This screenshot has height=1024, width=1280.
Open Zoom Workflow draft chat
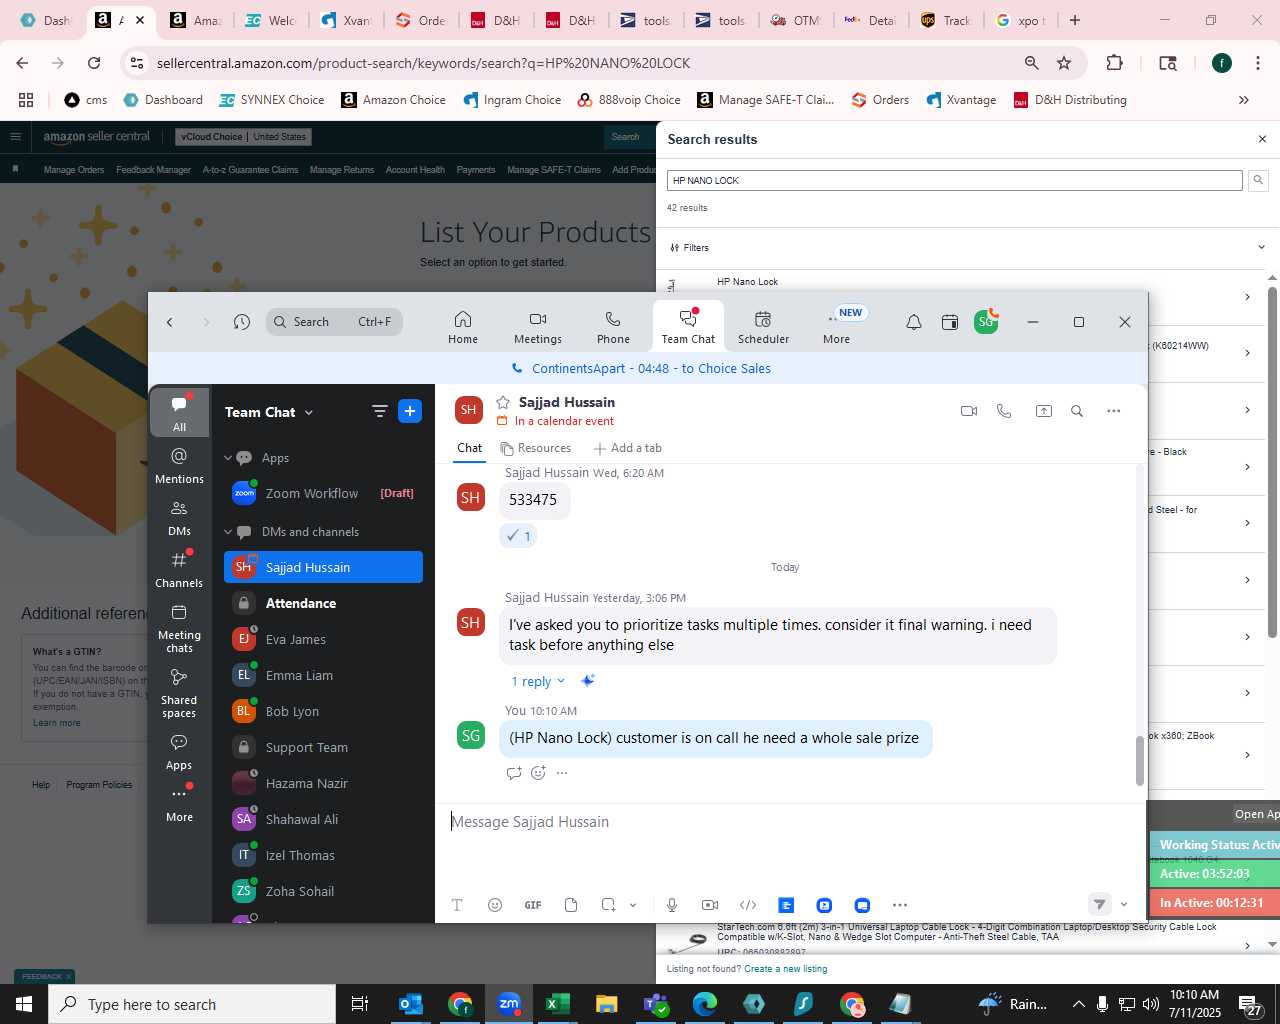tap(323, 493)
